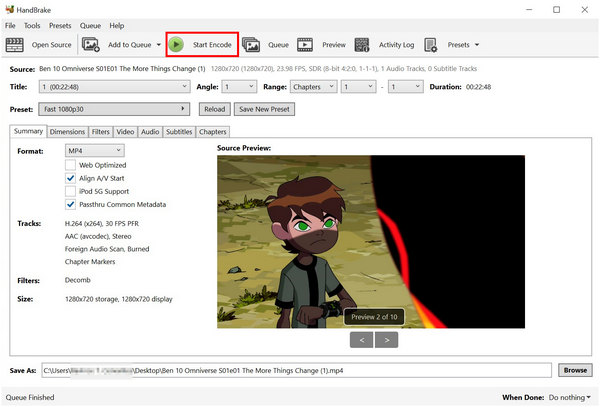Viewport: 600px width, 407px height.
Task: Uncheck Align A/V Start
Action: click(x=70, y=177)
